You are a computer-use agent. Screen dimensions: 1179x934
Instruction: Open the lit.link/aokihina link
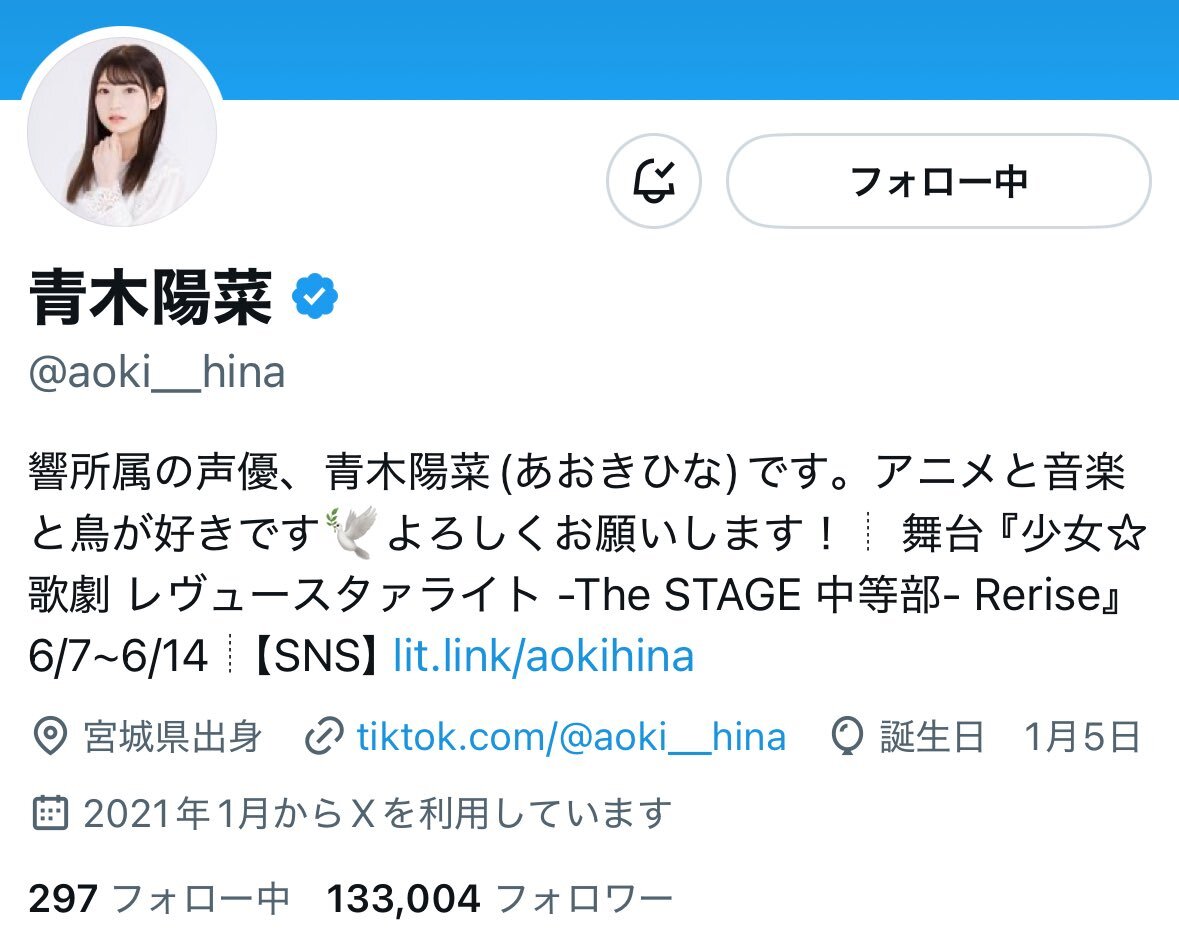point(543,655)
